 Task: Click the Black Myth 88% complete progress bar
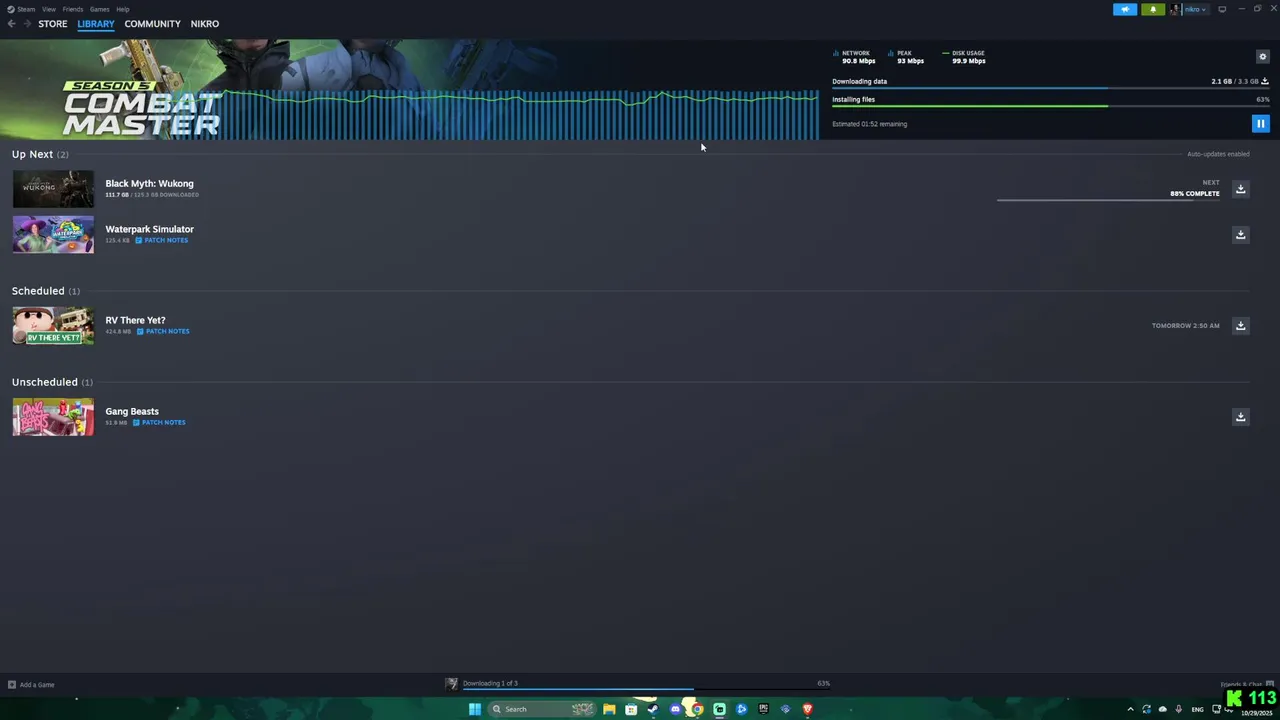[x=1108, y=200]
